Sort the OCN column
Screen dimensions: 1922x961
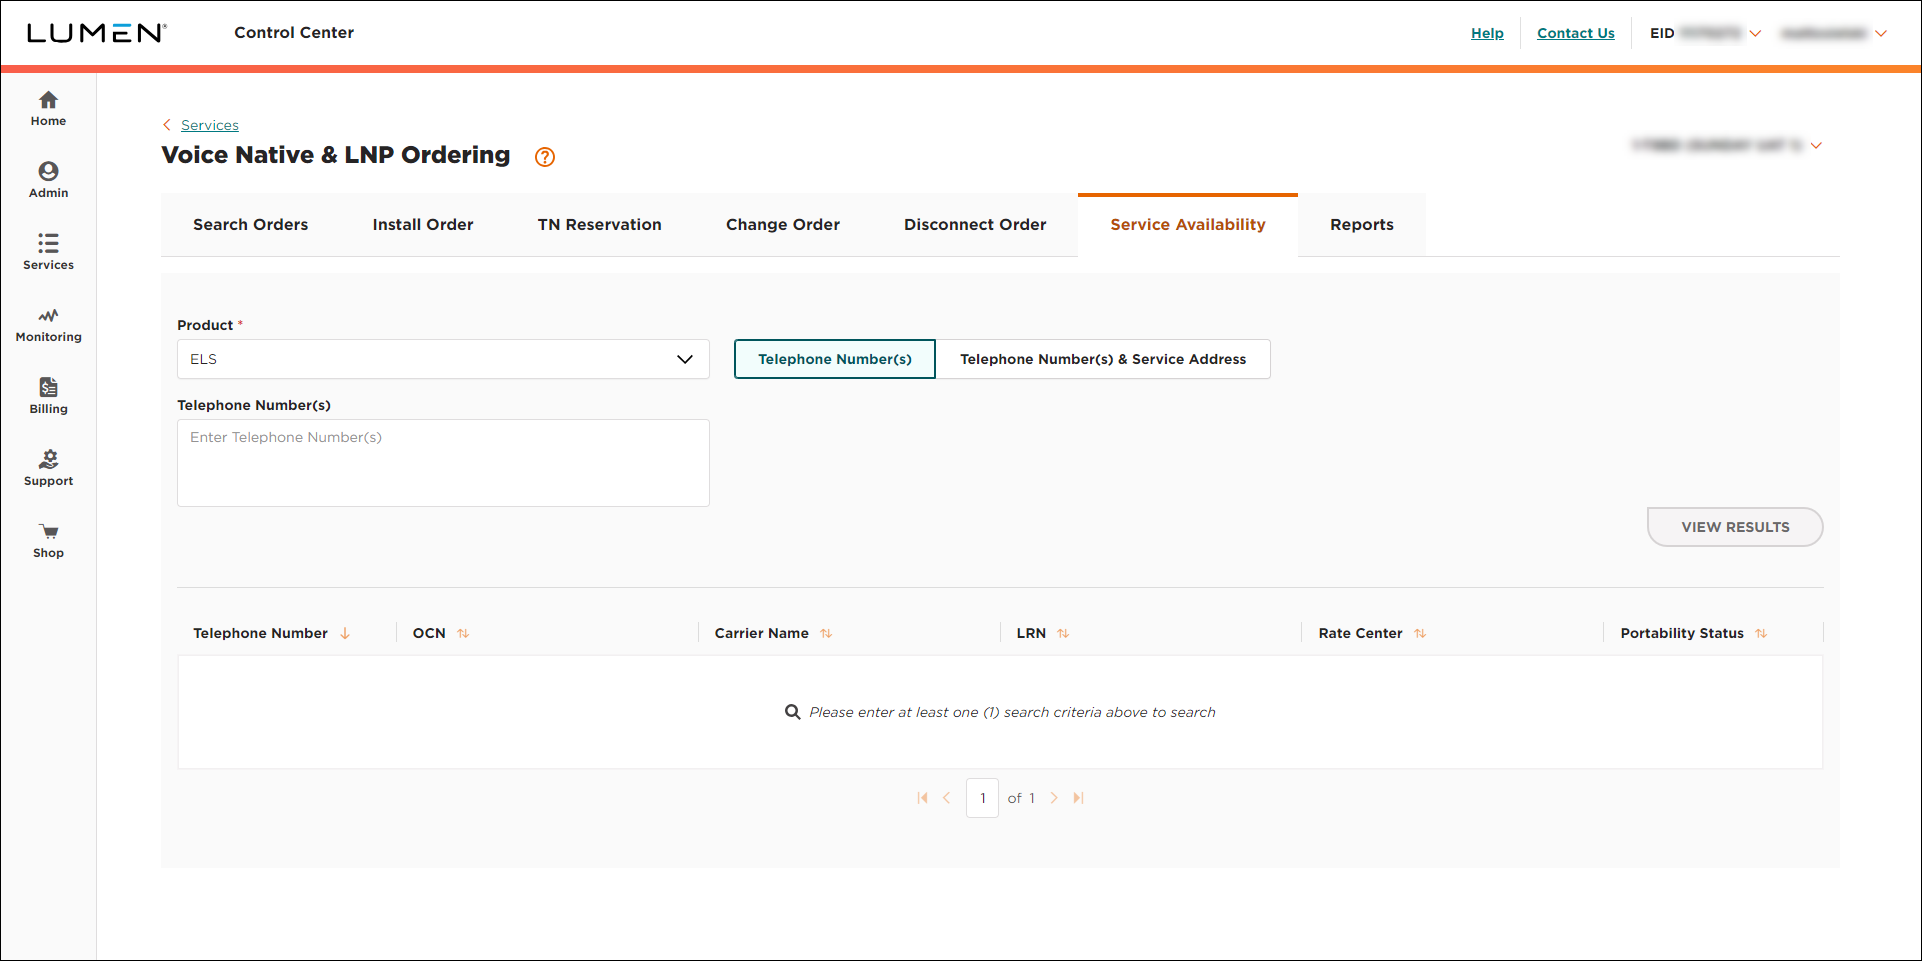point(463,633)
